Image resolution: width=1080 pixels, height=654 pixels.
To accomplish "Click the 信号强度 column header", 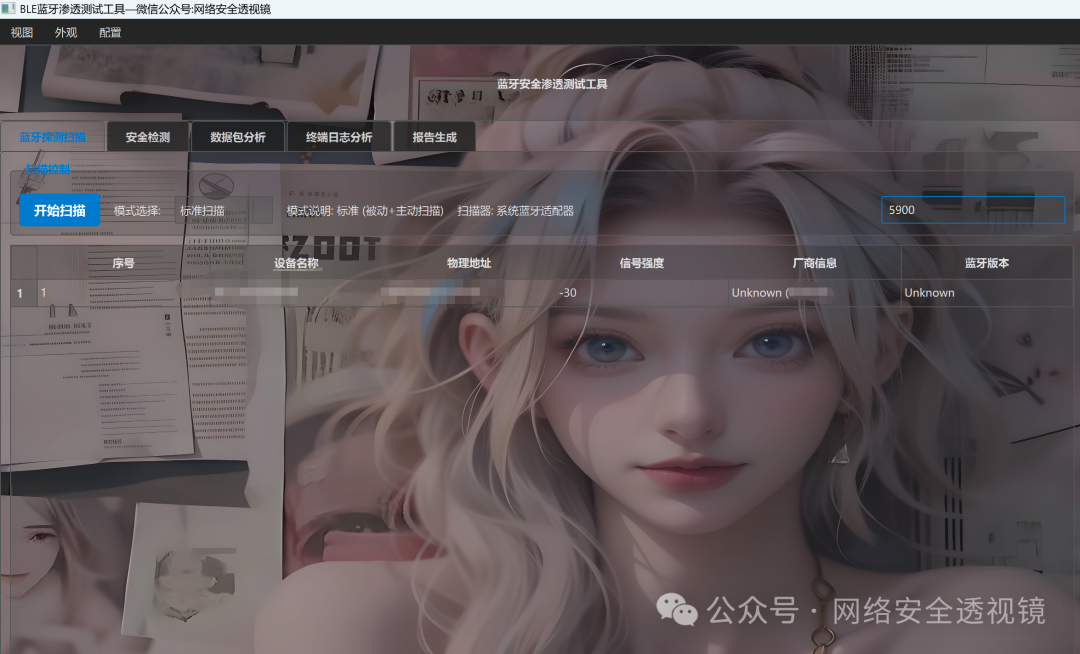I will pos(642,263).
